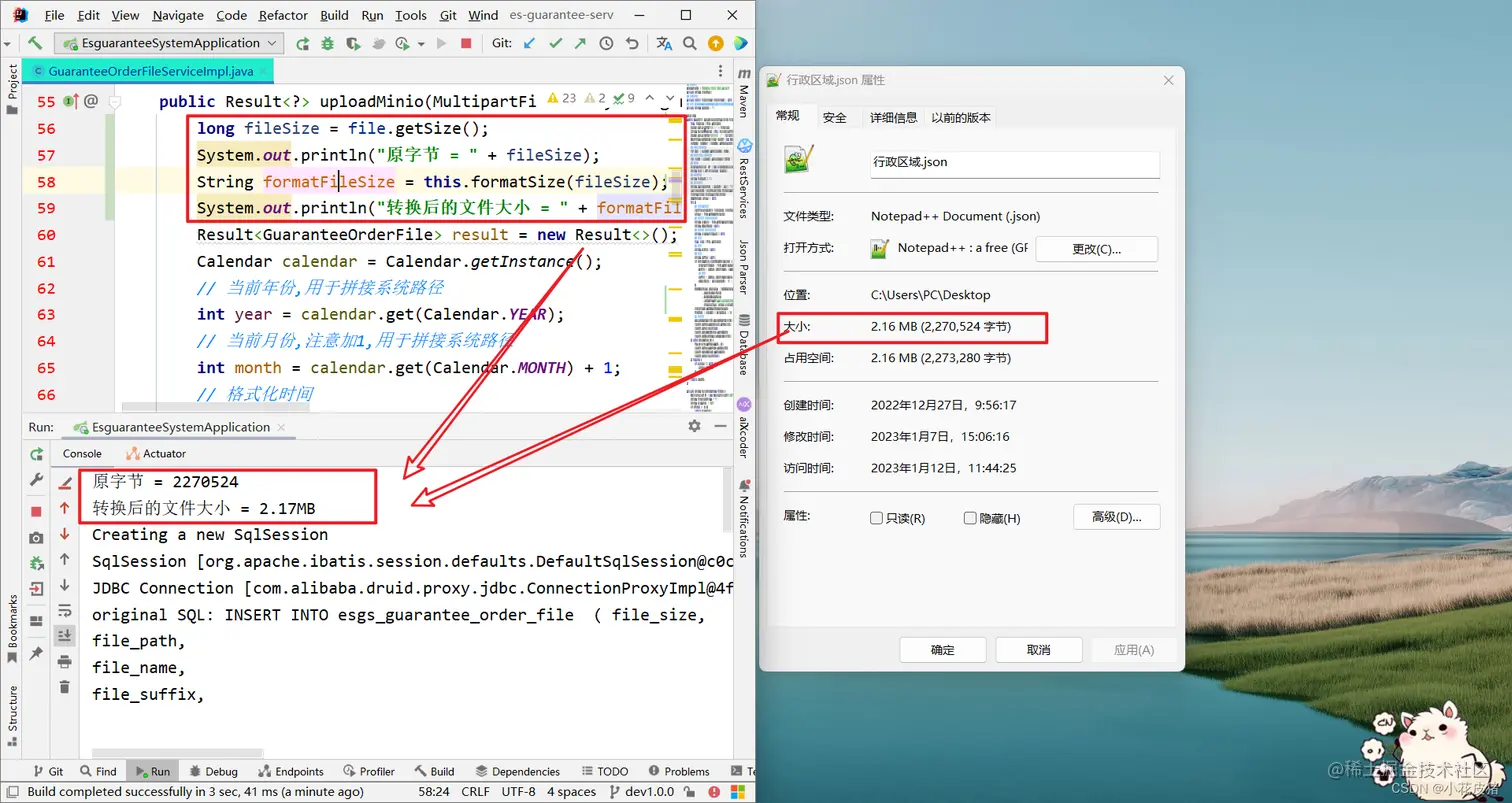The image size is (1512, 803).
Task: Show Git history clock icon
Action: coord(606,43)
